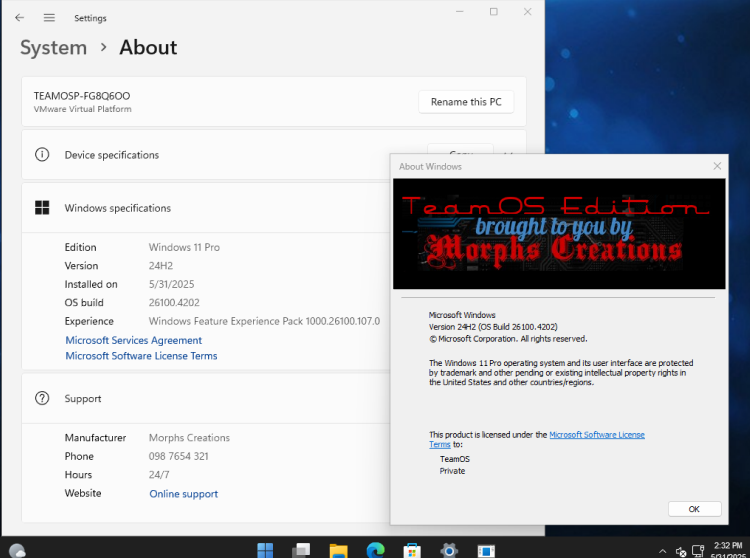Close the About Windows dialog

[x=717, y=166]
